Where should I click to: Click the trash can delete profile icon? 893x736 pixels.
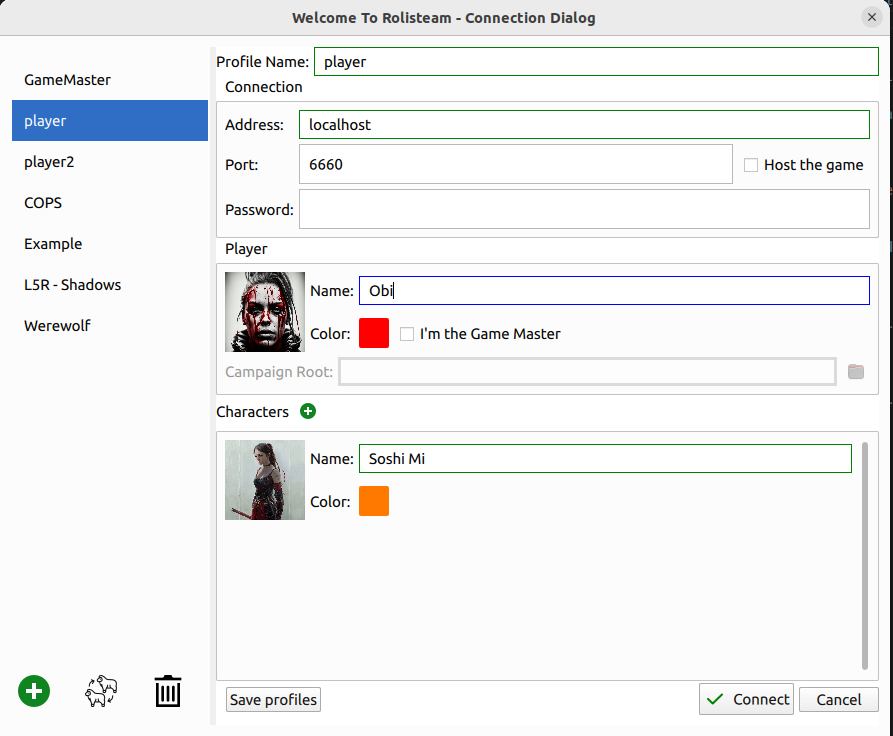168,691
